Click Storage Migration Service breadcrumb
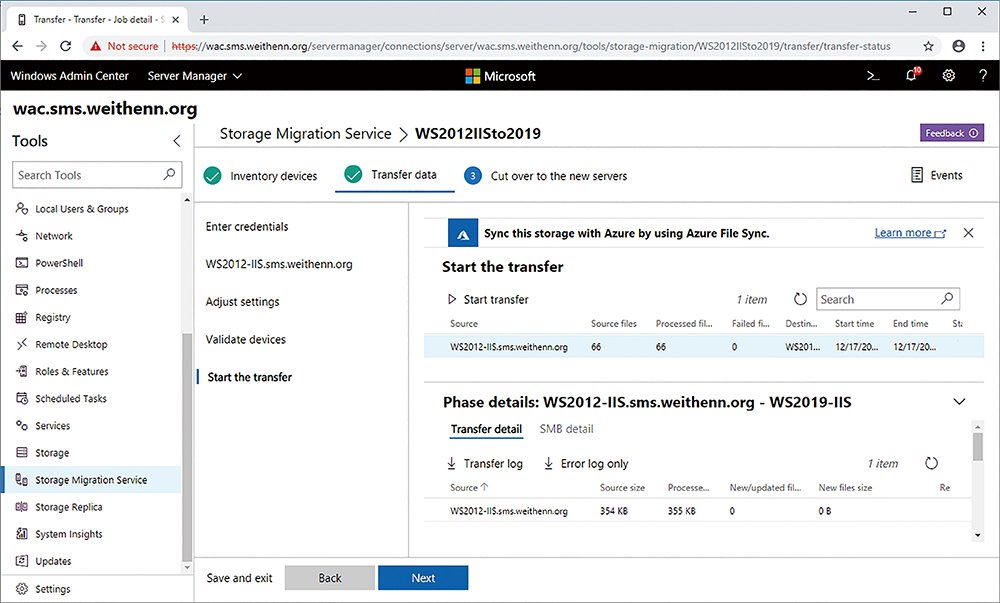Screen dimensions: 1000x603 (x=305, y=133)
